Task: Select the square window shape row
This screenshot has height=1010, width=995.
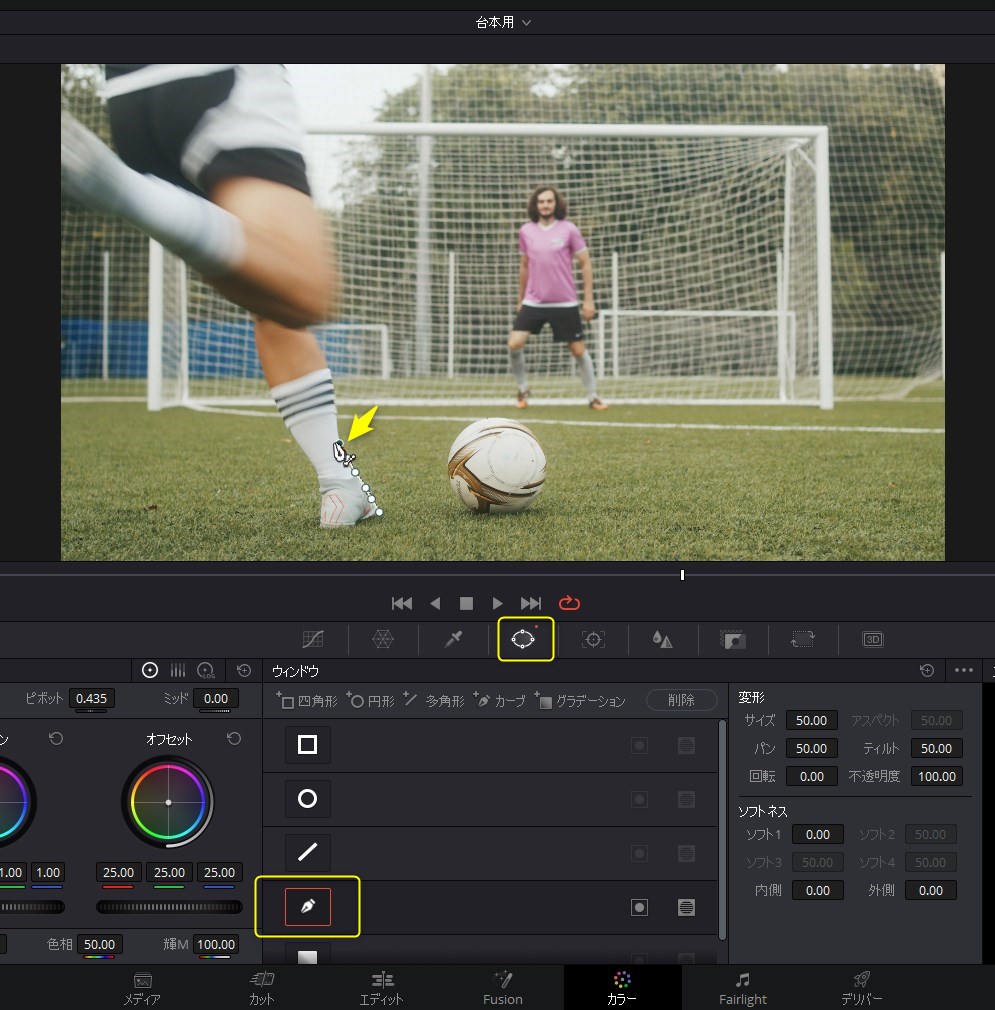Action: (x=490, y=745)
